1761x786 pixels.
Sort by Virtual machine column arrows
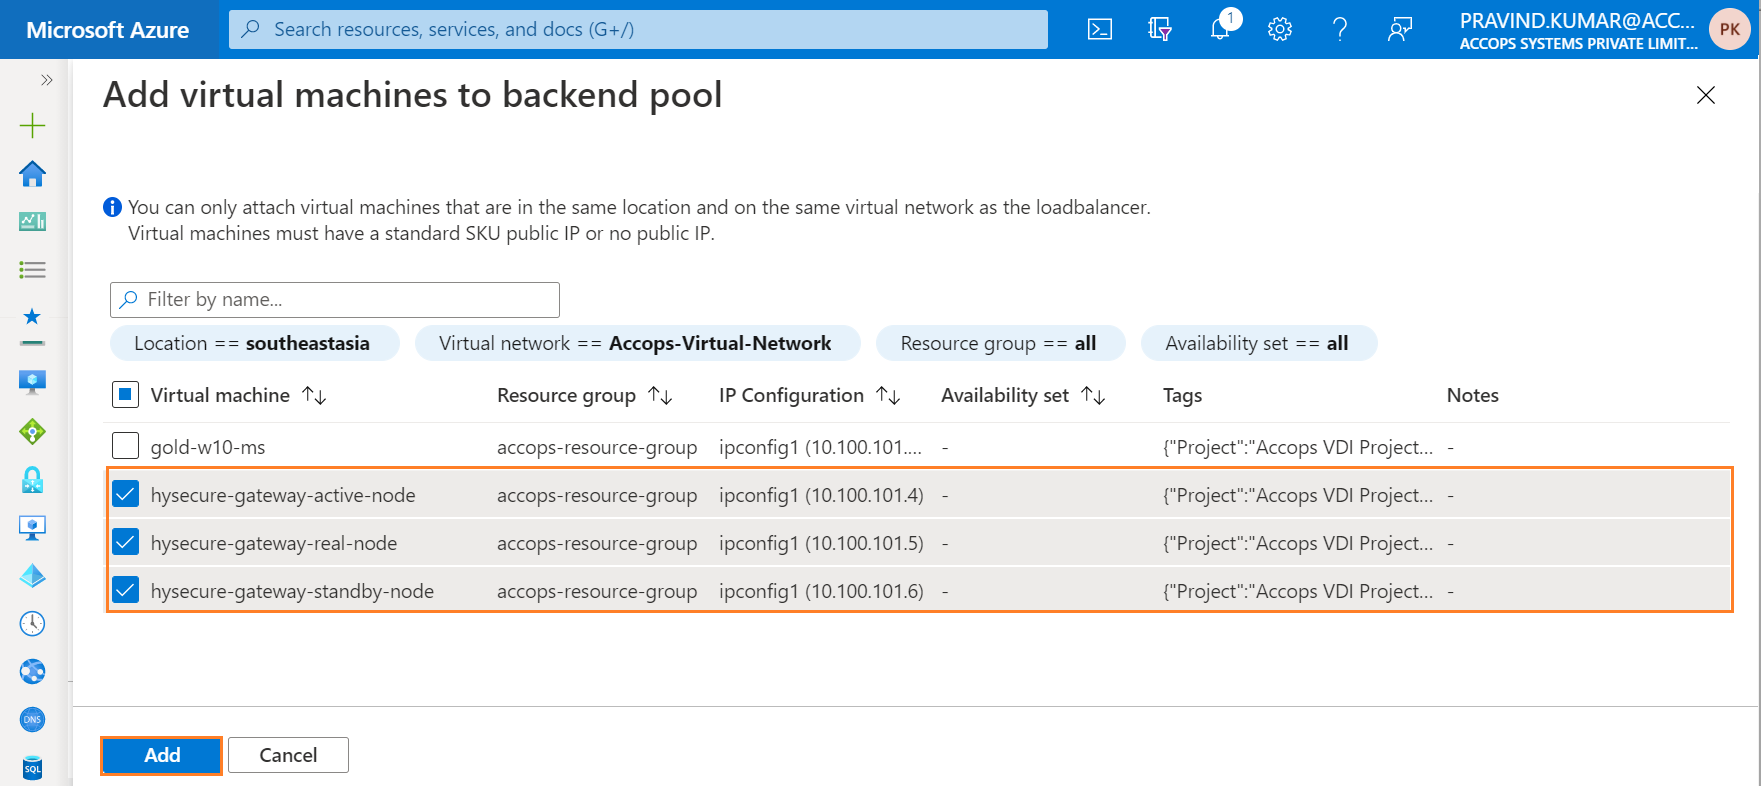(314, 396)
